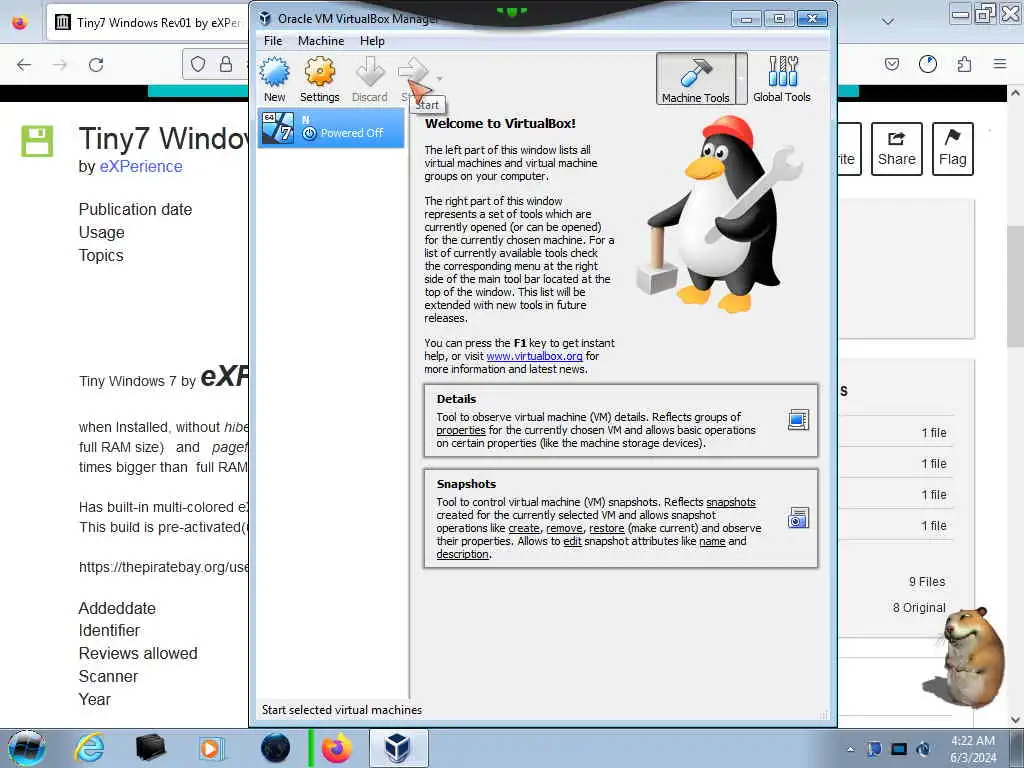Select the Machine Tools button
Screen dimensions: 1024x768
point(696,79)
